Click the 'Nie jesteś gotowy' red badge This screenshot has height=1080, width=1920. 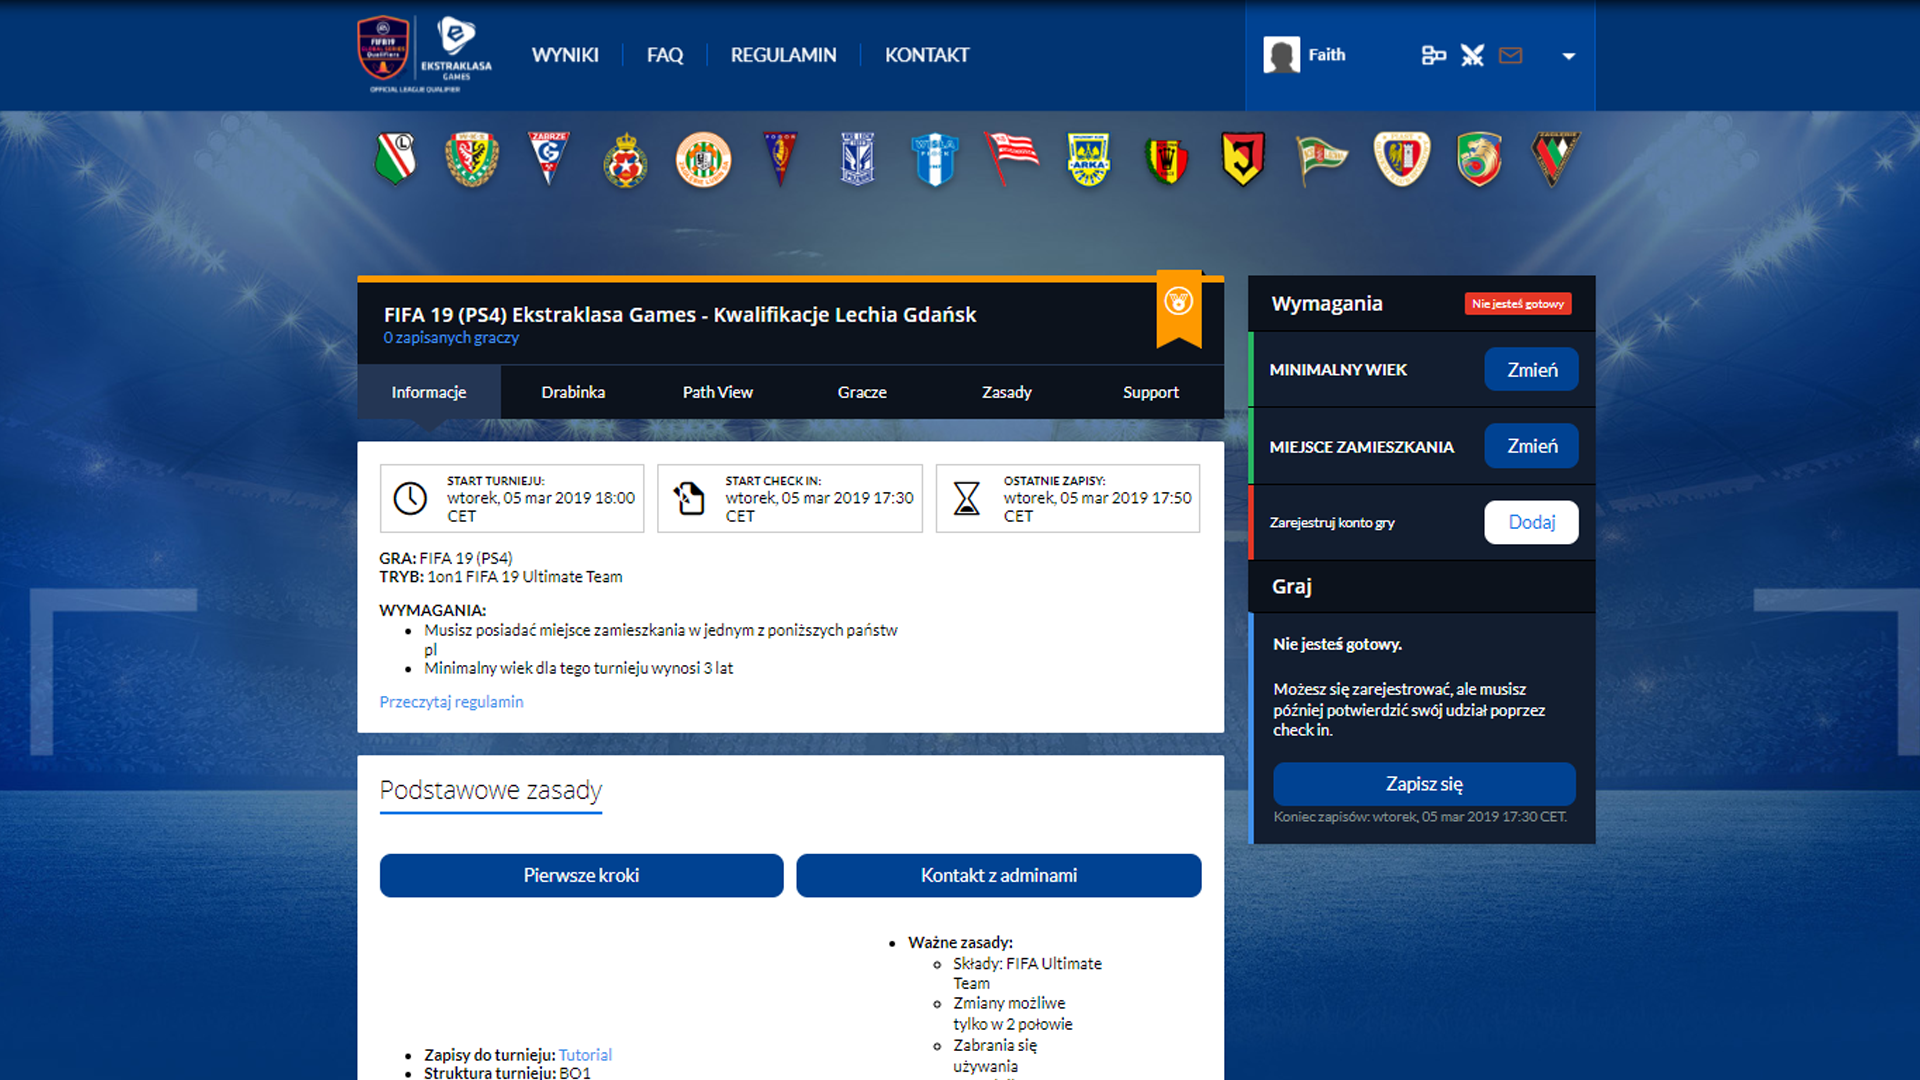1518,304
